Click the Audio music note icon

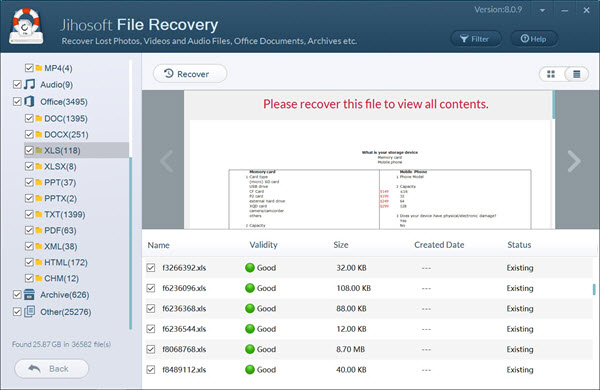29,84
